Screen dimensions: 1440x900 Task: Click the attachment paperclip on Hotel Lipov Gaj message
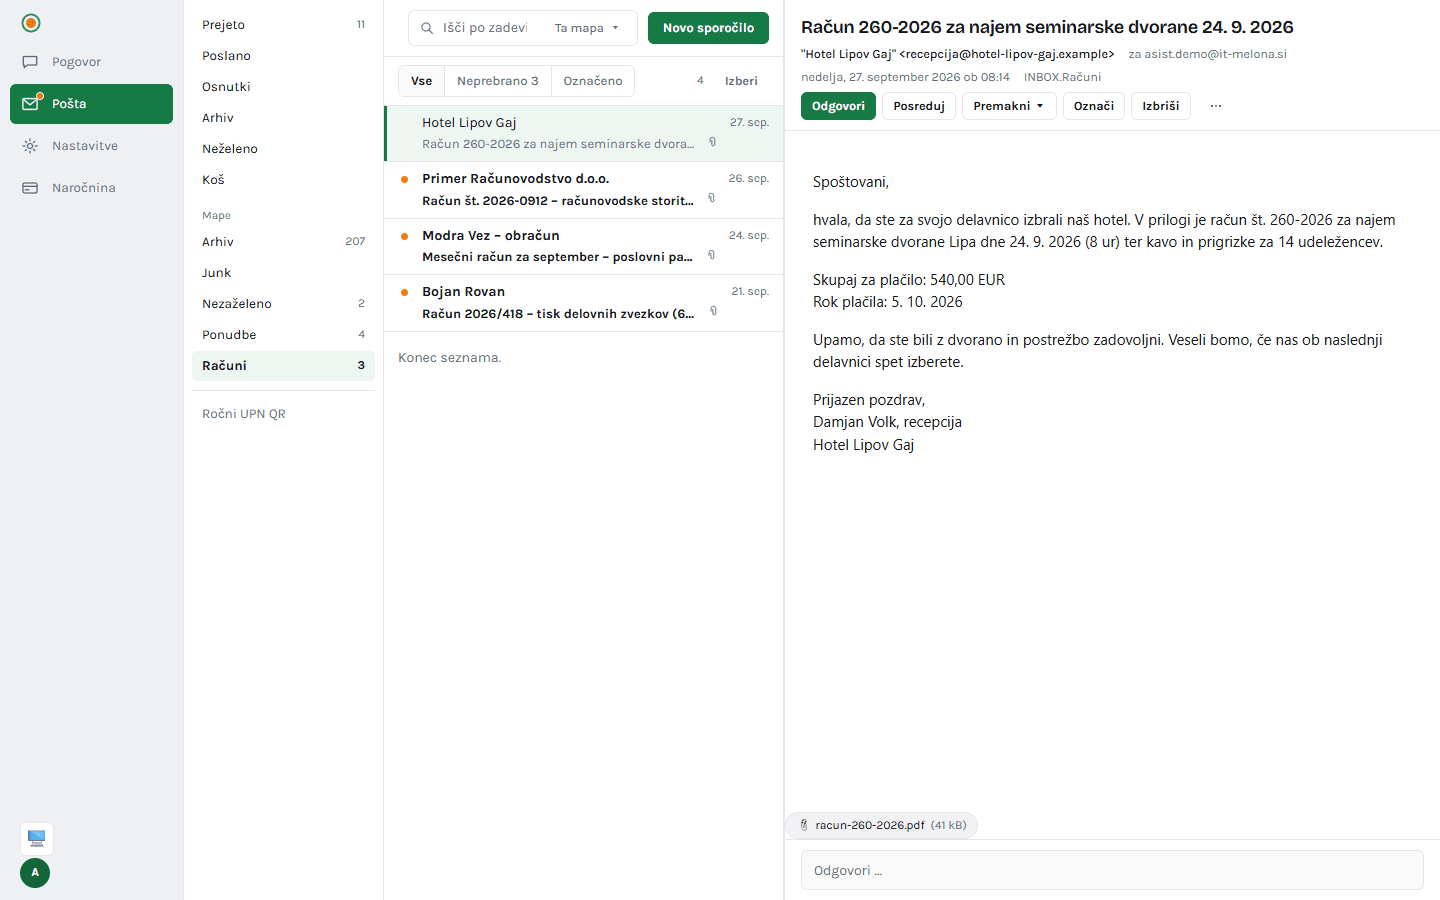(x=712, y=142)
